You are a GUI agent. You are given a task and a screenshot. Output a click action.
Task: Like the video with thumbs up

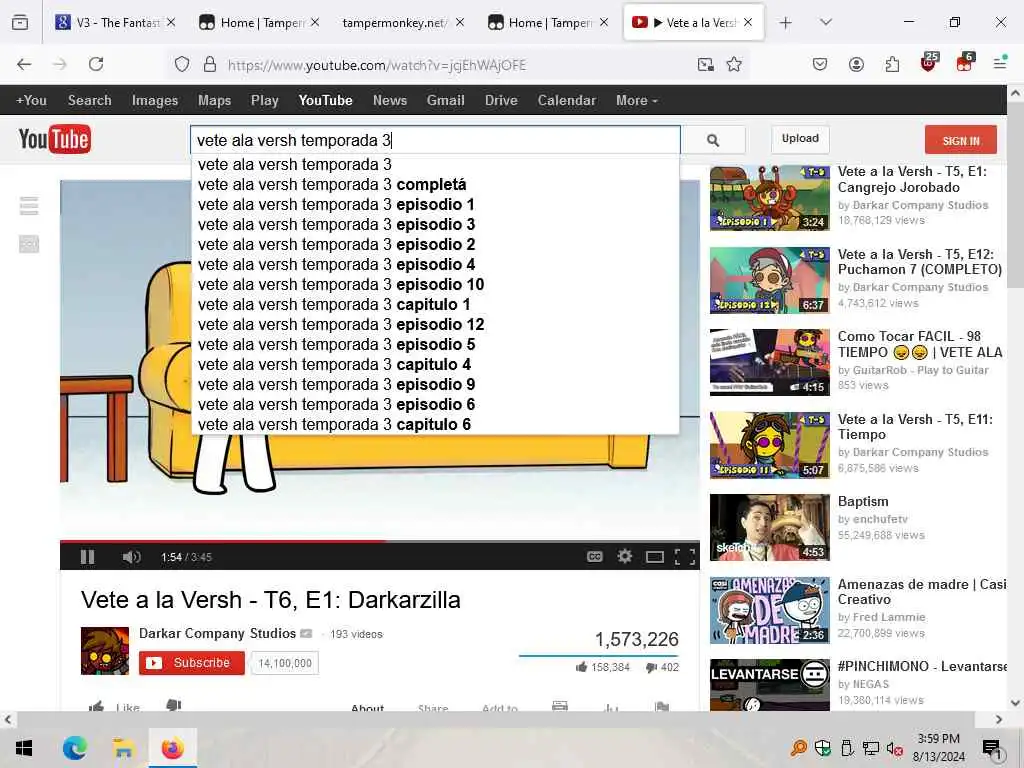point(97,706)
